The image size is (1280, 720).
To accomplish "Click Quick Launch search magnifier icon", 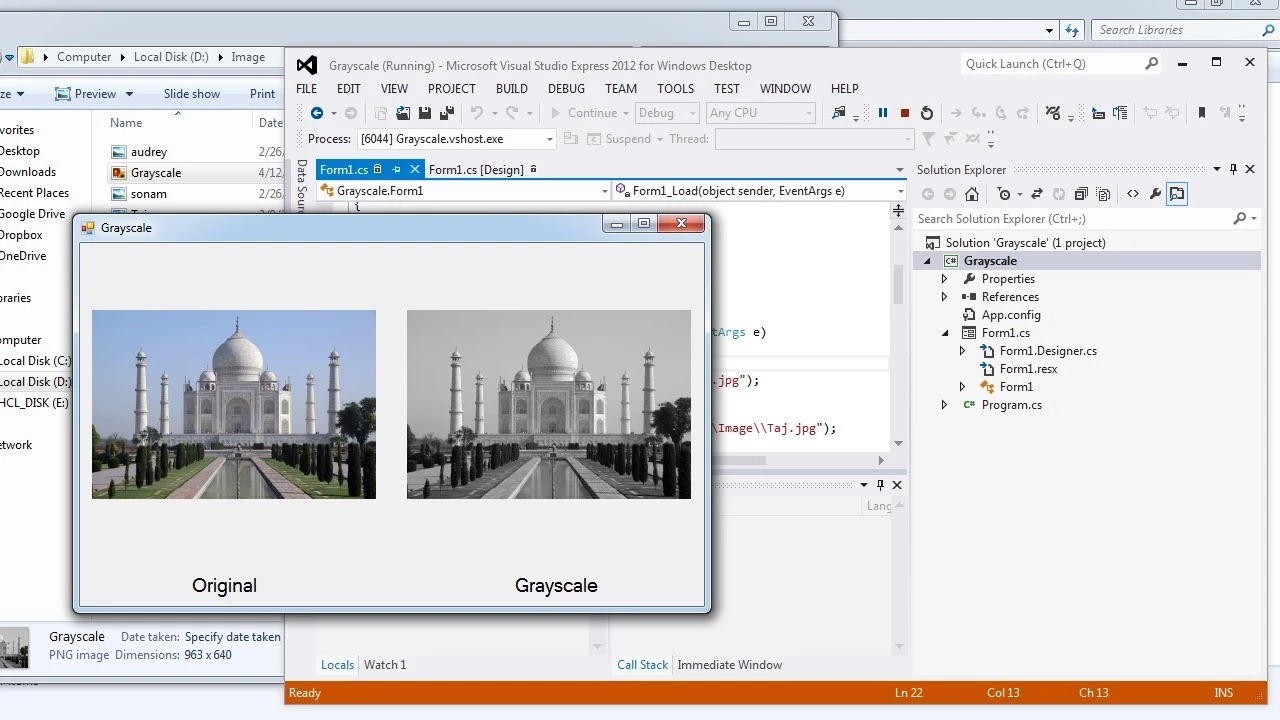I will click(x=1151, y=64).
